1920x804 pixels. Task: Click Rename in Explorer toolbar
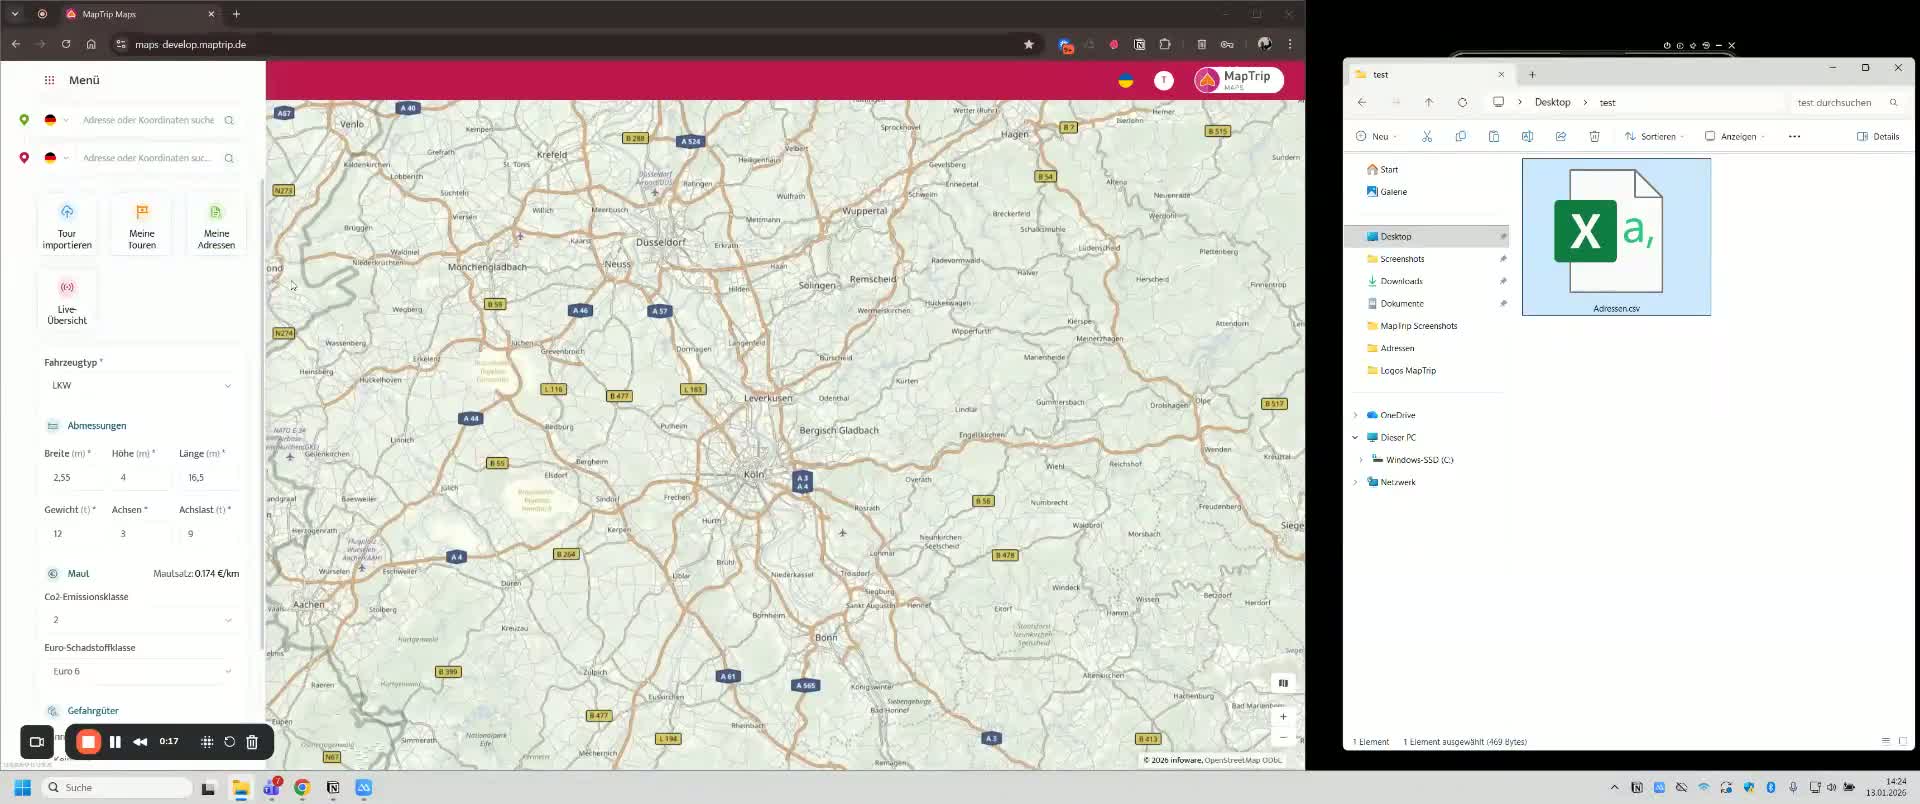(1527, 136)
